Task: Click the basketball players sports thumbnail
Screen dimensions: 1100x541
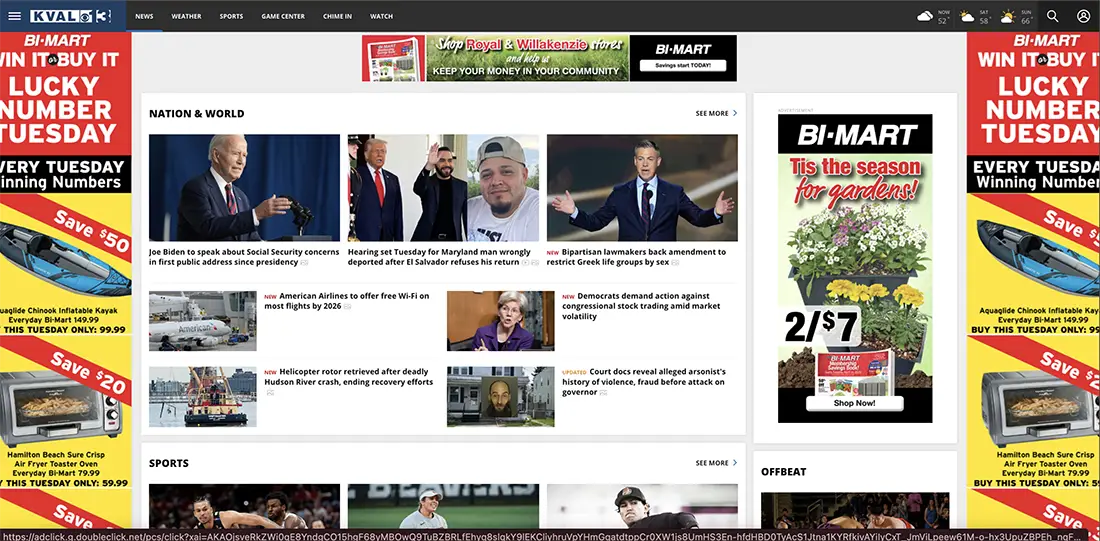Action: point(244,506)
